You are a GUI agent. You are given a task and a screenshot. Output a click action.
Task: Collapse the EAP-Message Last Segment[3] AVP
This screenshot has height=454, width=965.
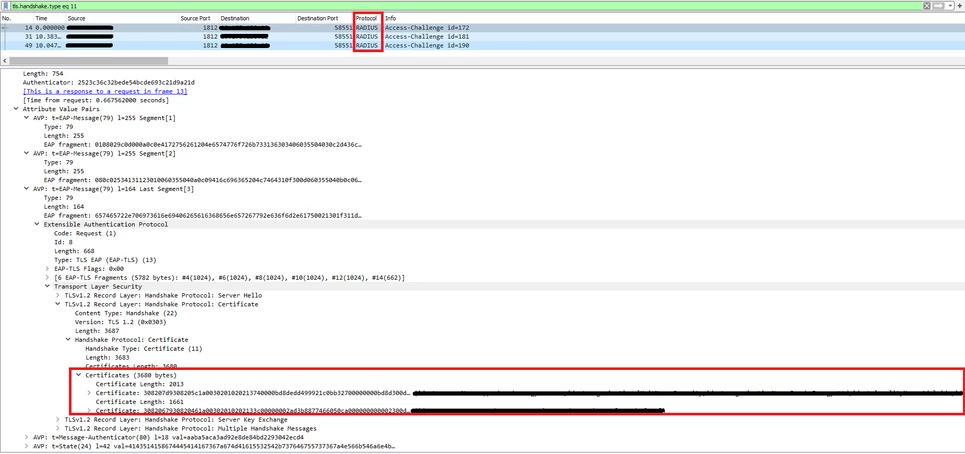(26, 189)
